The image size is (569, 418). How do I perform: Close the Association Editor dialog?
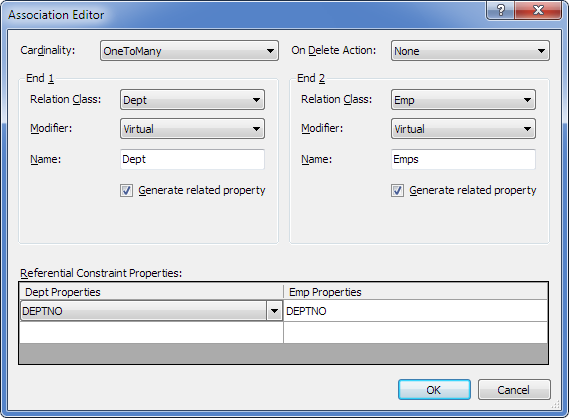pos(538,9)
